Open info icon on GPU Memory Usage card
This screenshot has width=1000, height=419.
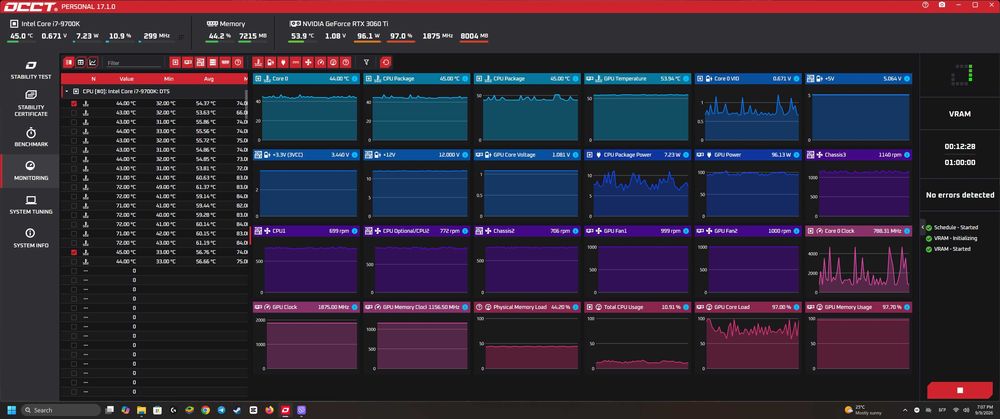click(907, 307)
